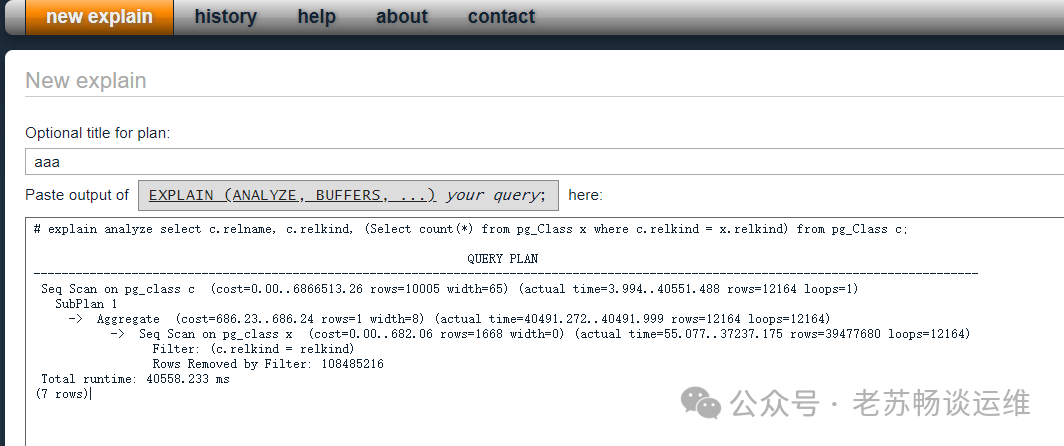
Task: Click the EXPLAIN (ANALYZE, BUFFERS, ...) link
Action: pos(291,195)
